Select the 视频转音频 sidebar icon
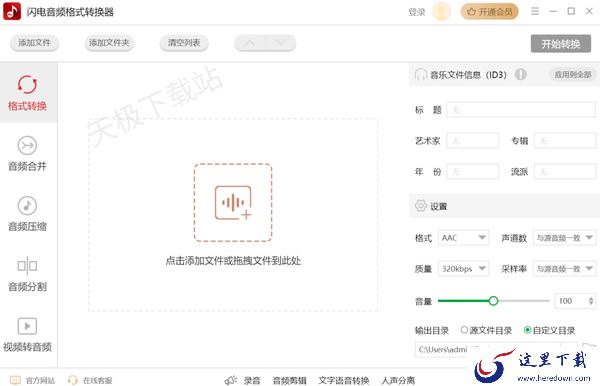600x386 pixels. [x=27, y=326]
